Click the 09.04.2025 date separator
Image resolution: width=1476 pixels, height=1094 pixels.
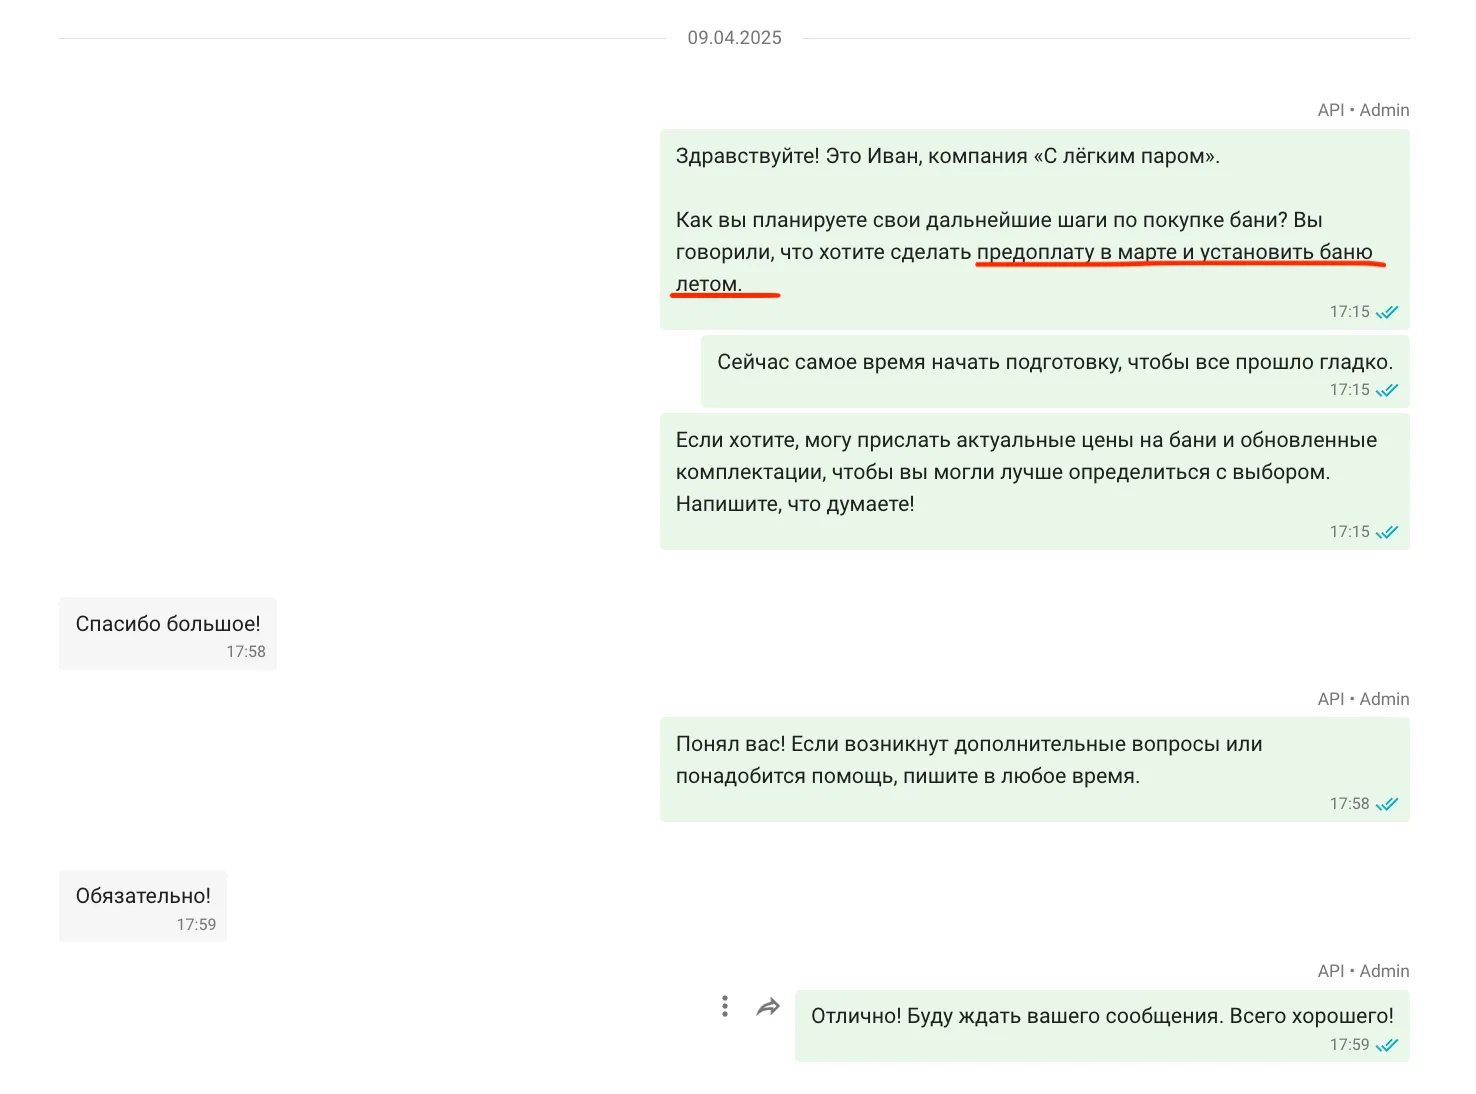734,38
